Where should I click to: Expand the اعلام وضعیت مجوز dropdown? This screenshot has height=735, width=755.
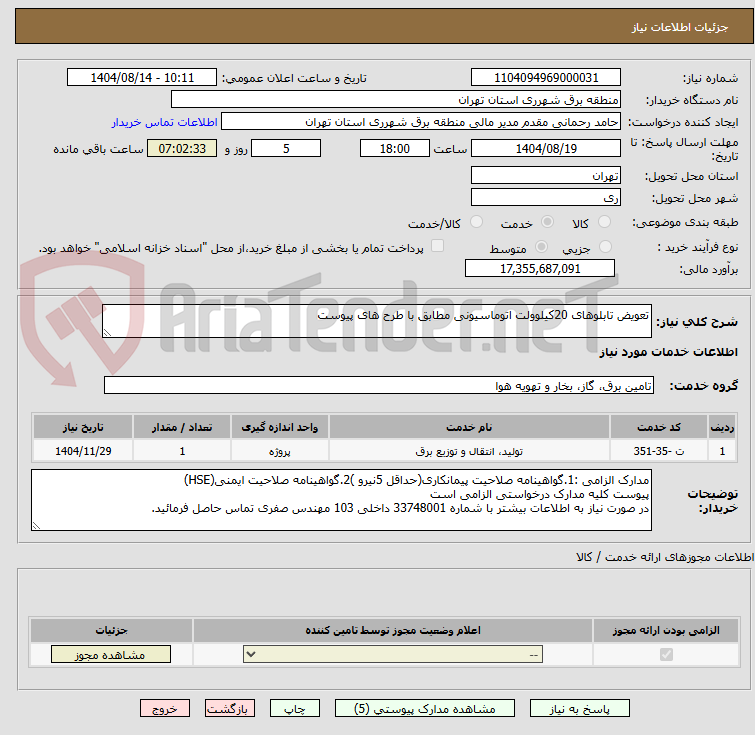point(393,655)
